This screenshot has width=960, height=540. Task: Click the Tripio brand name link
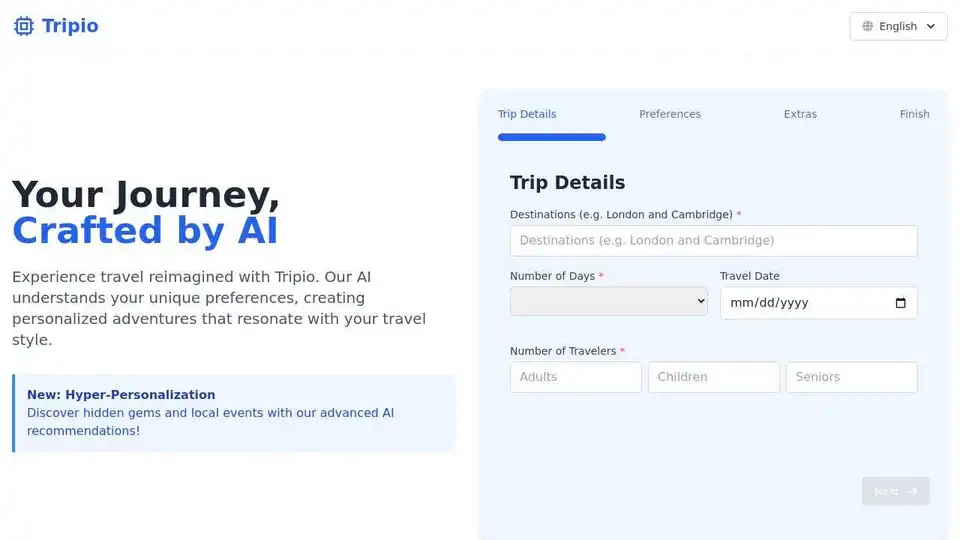70,26
